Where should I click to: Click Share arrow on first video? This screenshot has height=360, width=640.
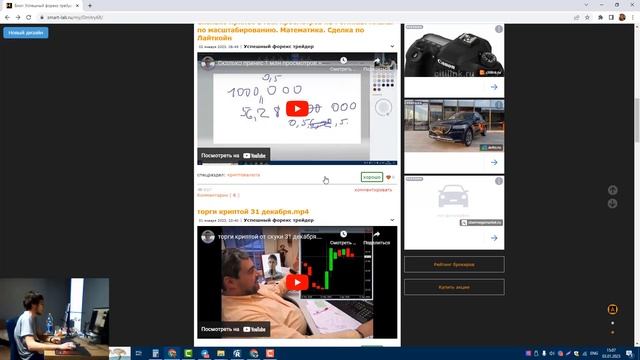[x=377, y=61]
